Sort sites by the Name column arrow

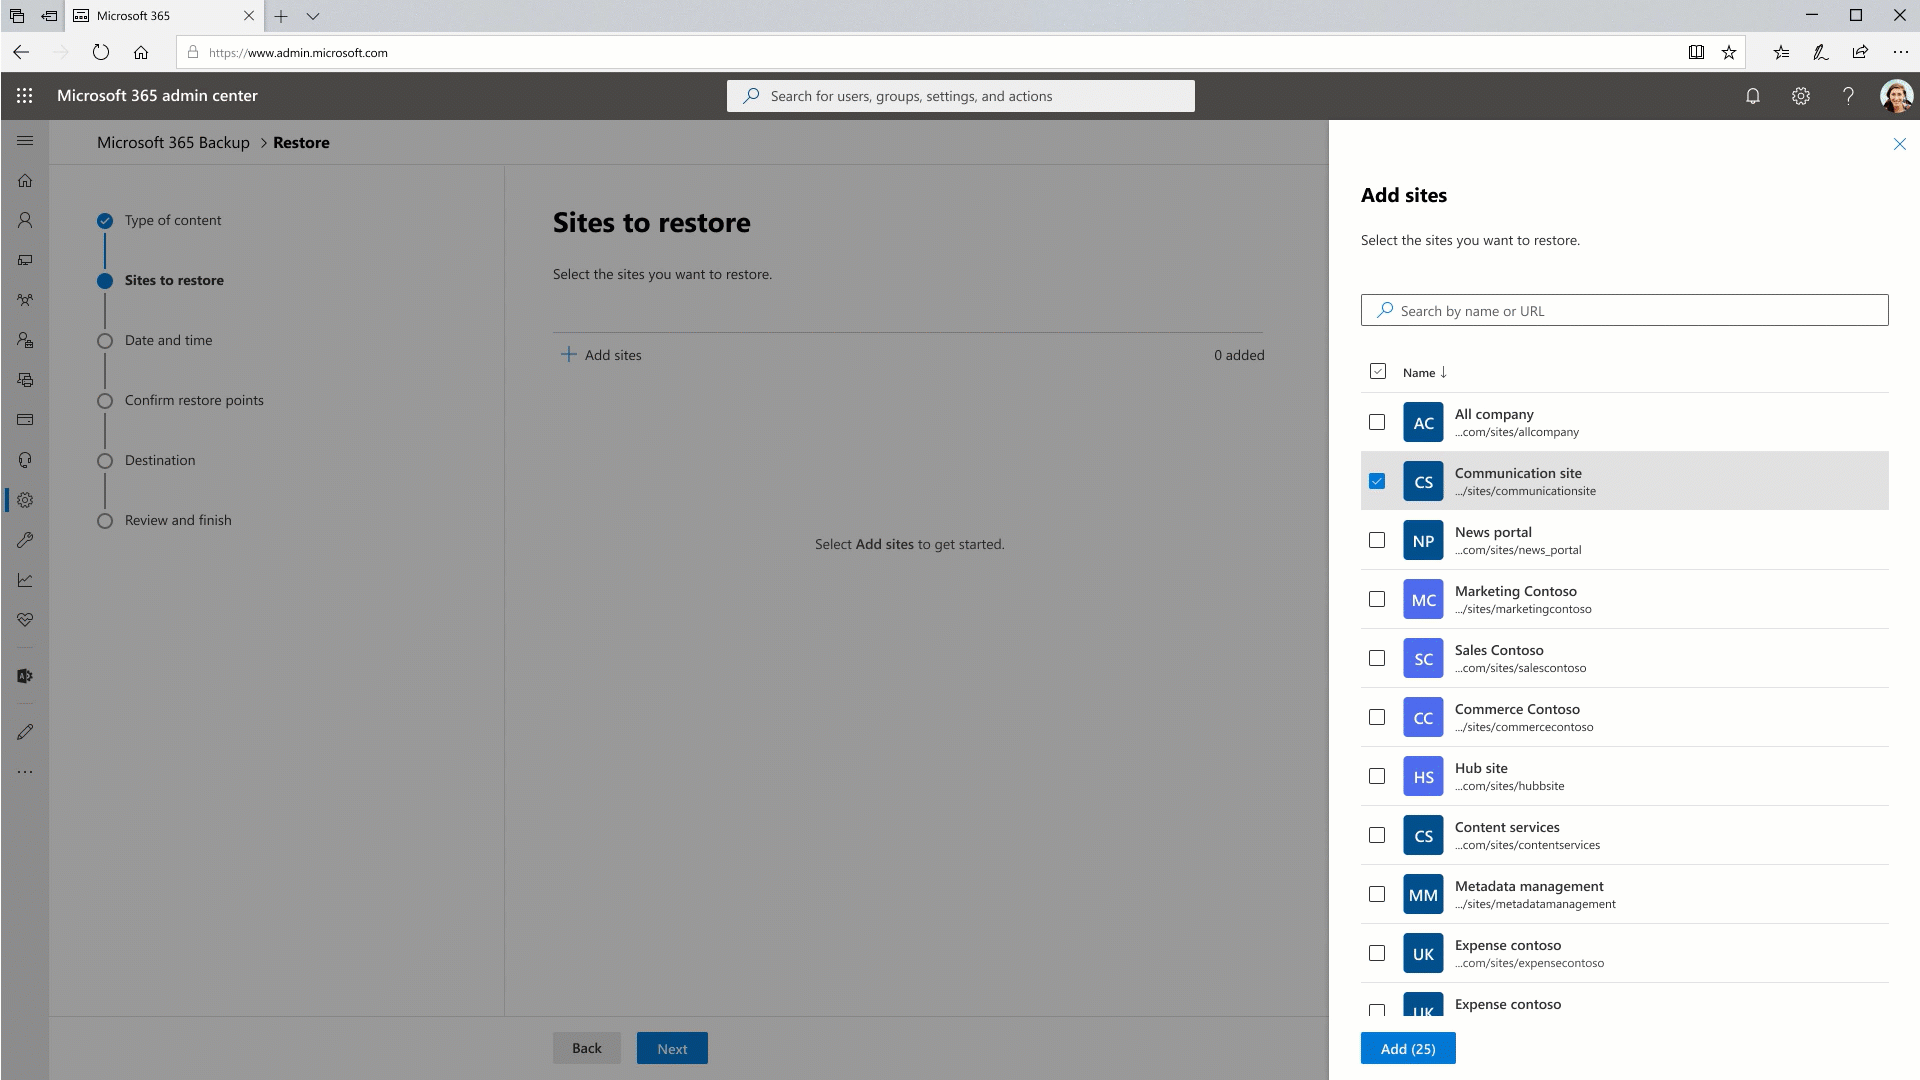[x=1443, y=372]
